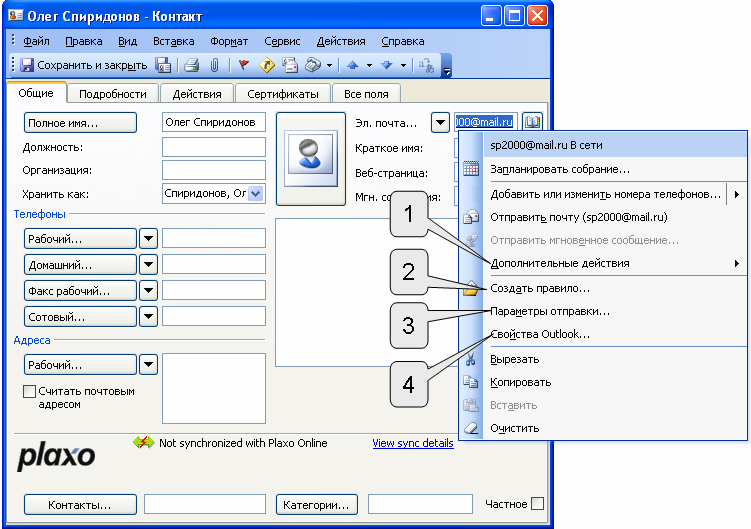Click the disabled translate icon in toolbar
The image size is (751, 529).
click(x=426, y=65)
